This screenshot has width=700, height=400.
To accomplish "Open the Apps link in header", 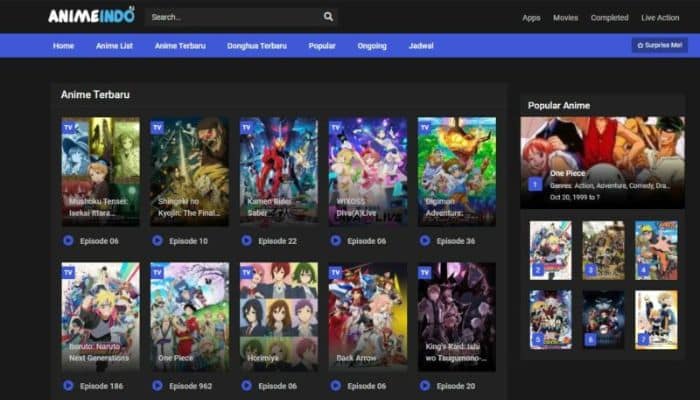I will (531, 18).
